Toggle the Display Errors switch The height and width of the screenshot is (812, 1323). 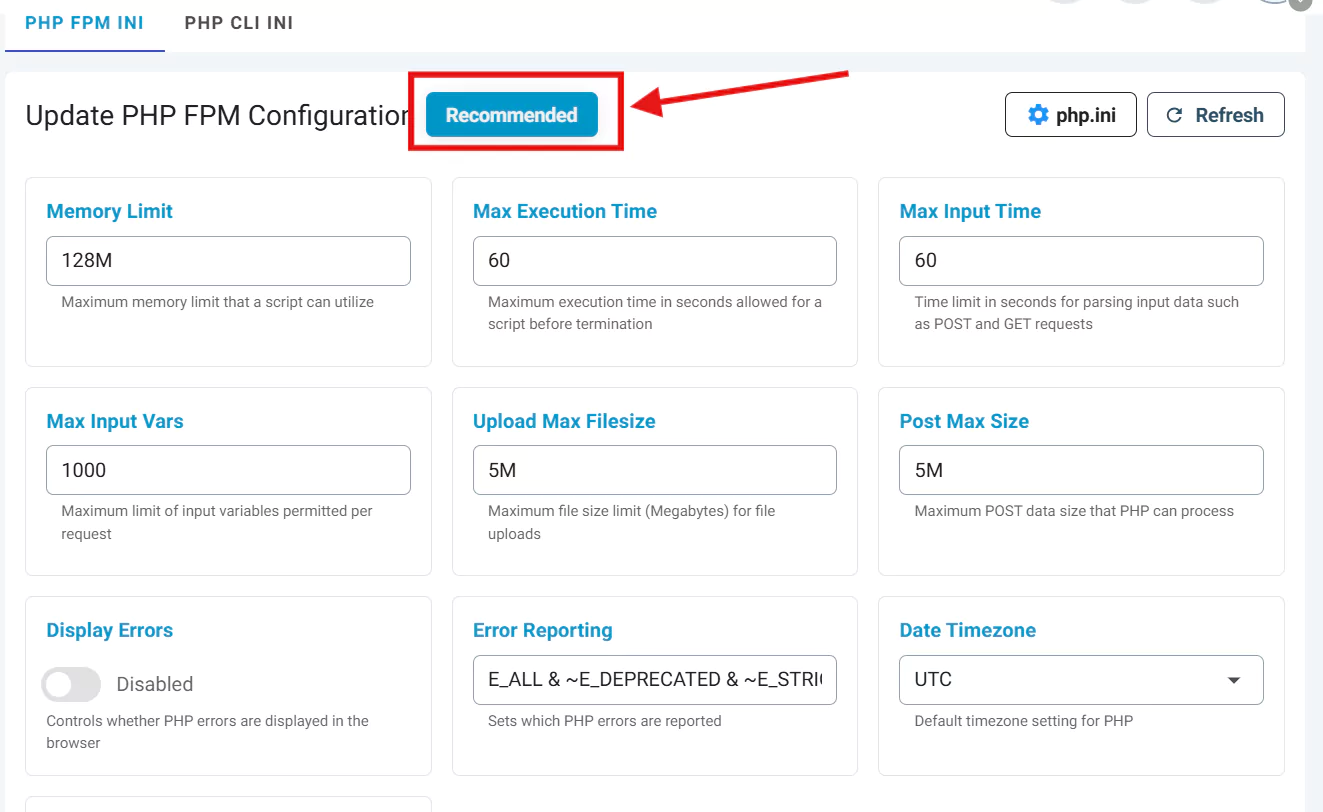point(71,684)
